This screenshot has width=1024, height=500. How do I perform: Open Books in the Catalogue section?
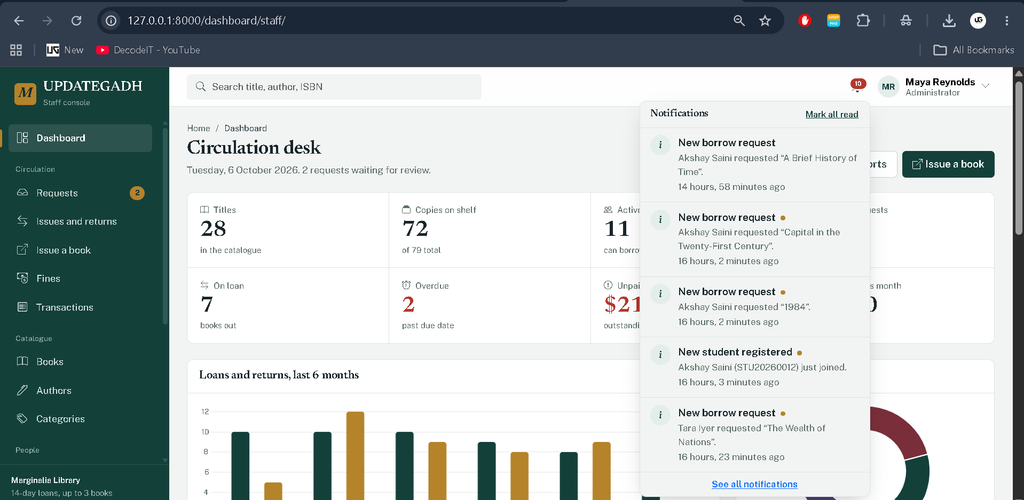click(80, 362)
